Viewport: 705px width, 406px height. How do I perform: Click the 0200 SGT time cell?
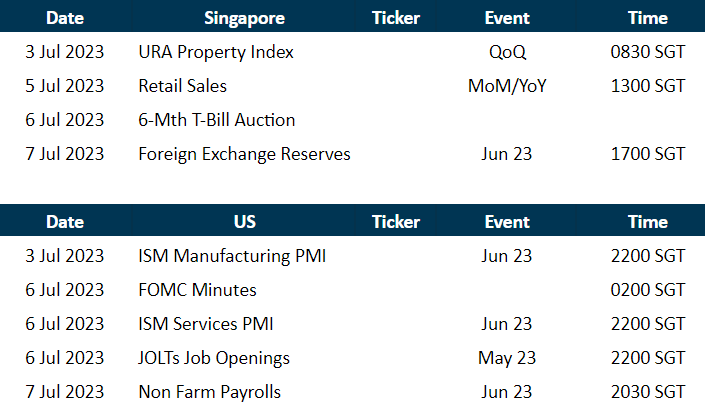[x=648, y=290]
